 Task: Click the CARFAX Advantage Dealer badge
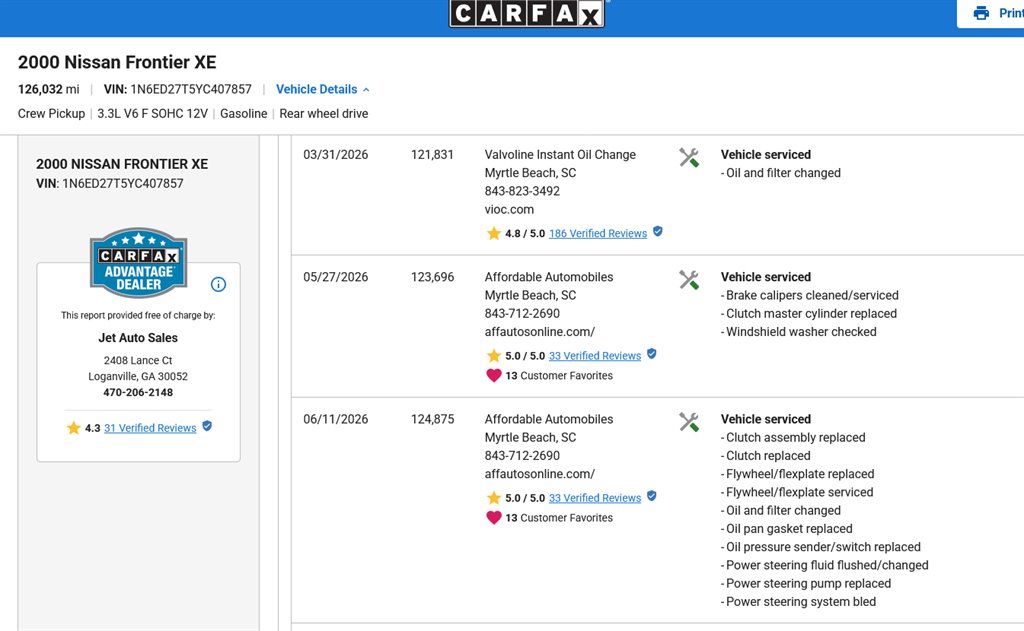click(x=138, y=263)
